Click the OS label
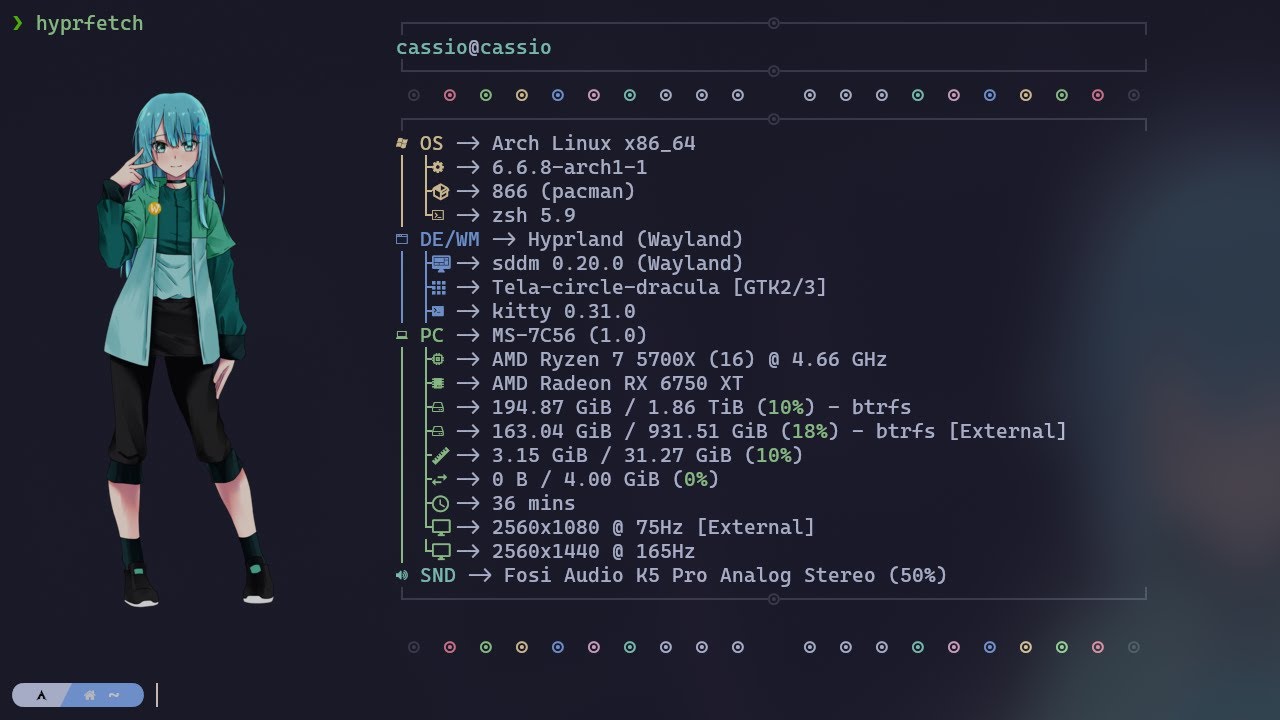 pos(431,143)
